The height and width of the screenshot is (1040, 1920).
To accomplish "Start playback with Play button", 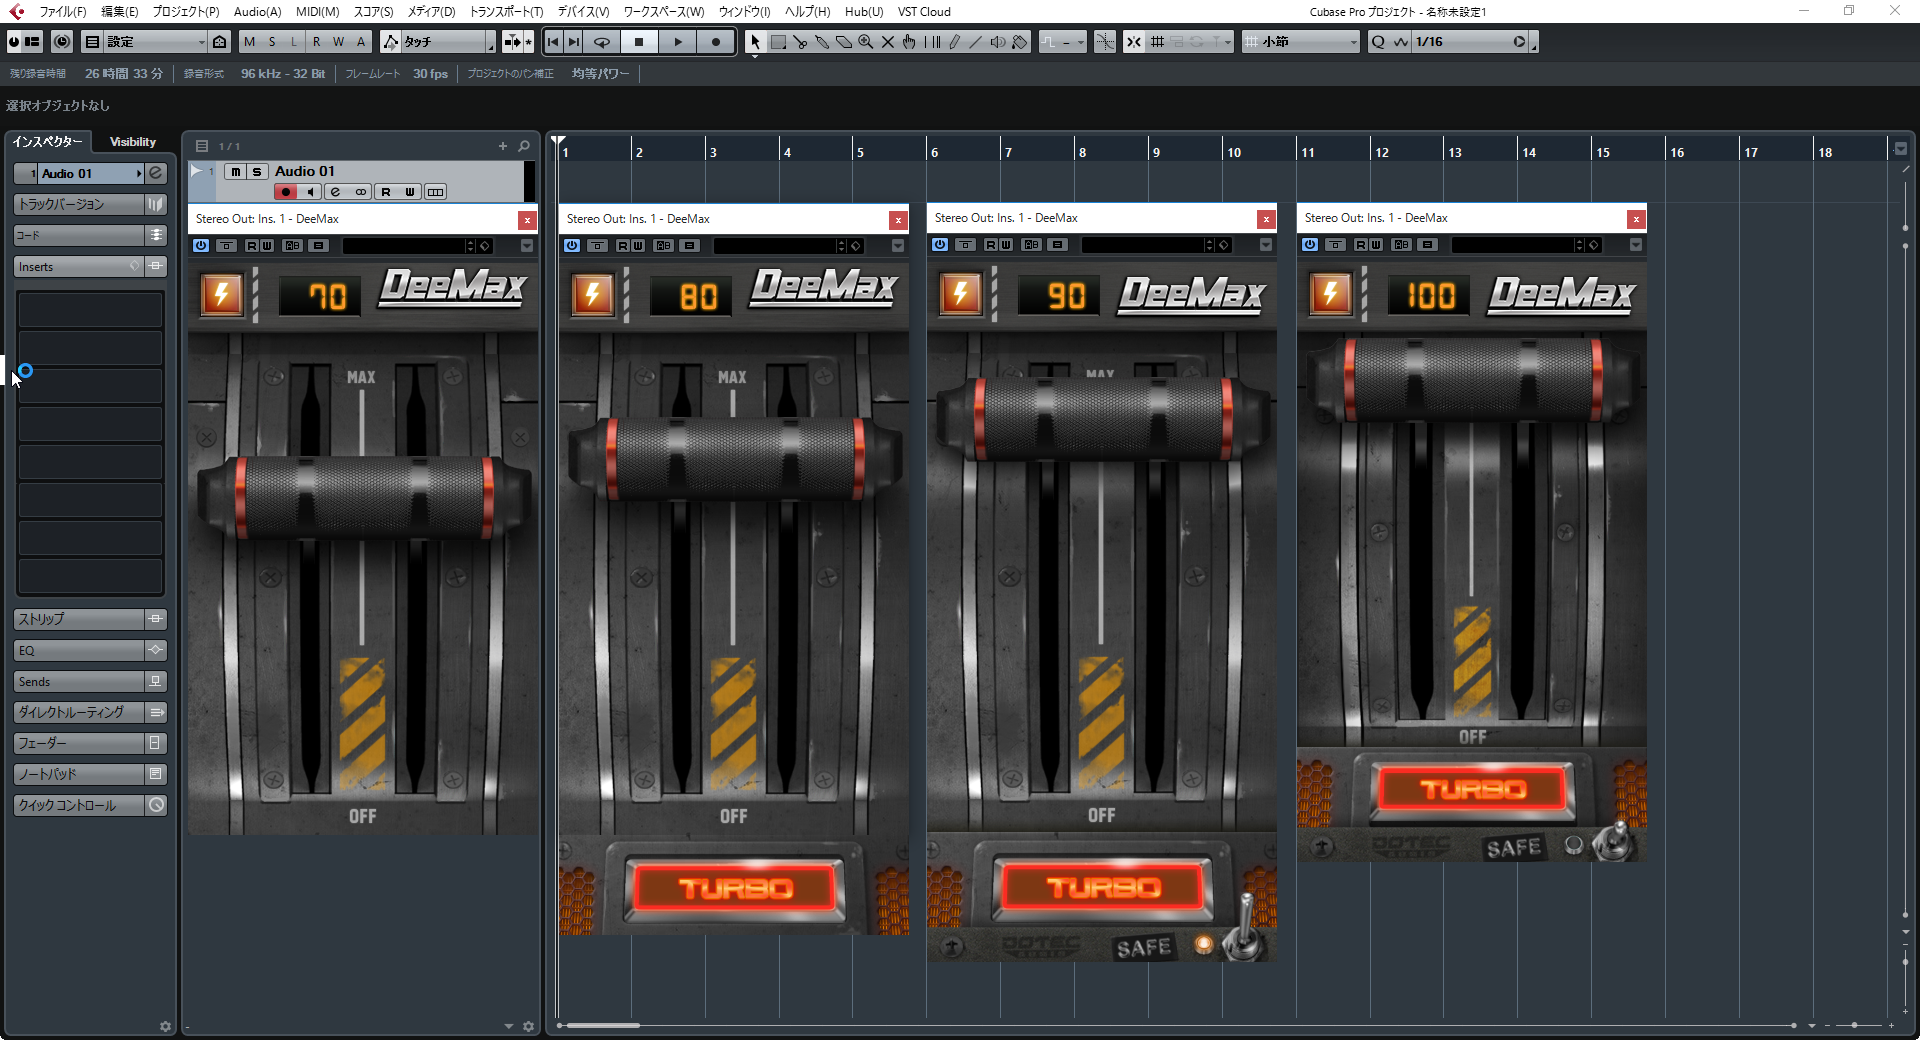I will 678,42.
